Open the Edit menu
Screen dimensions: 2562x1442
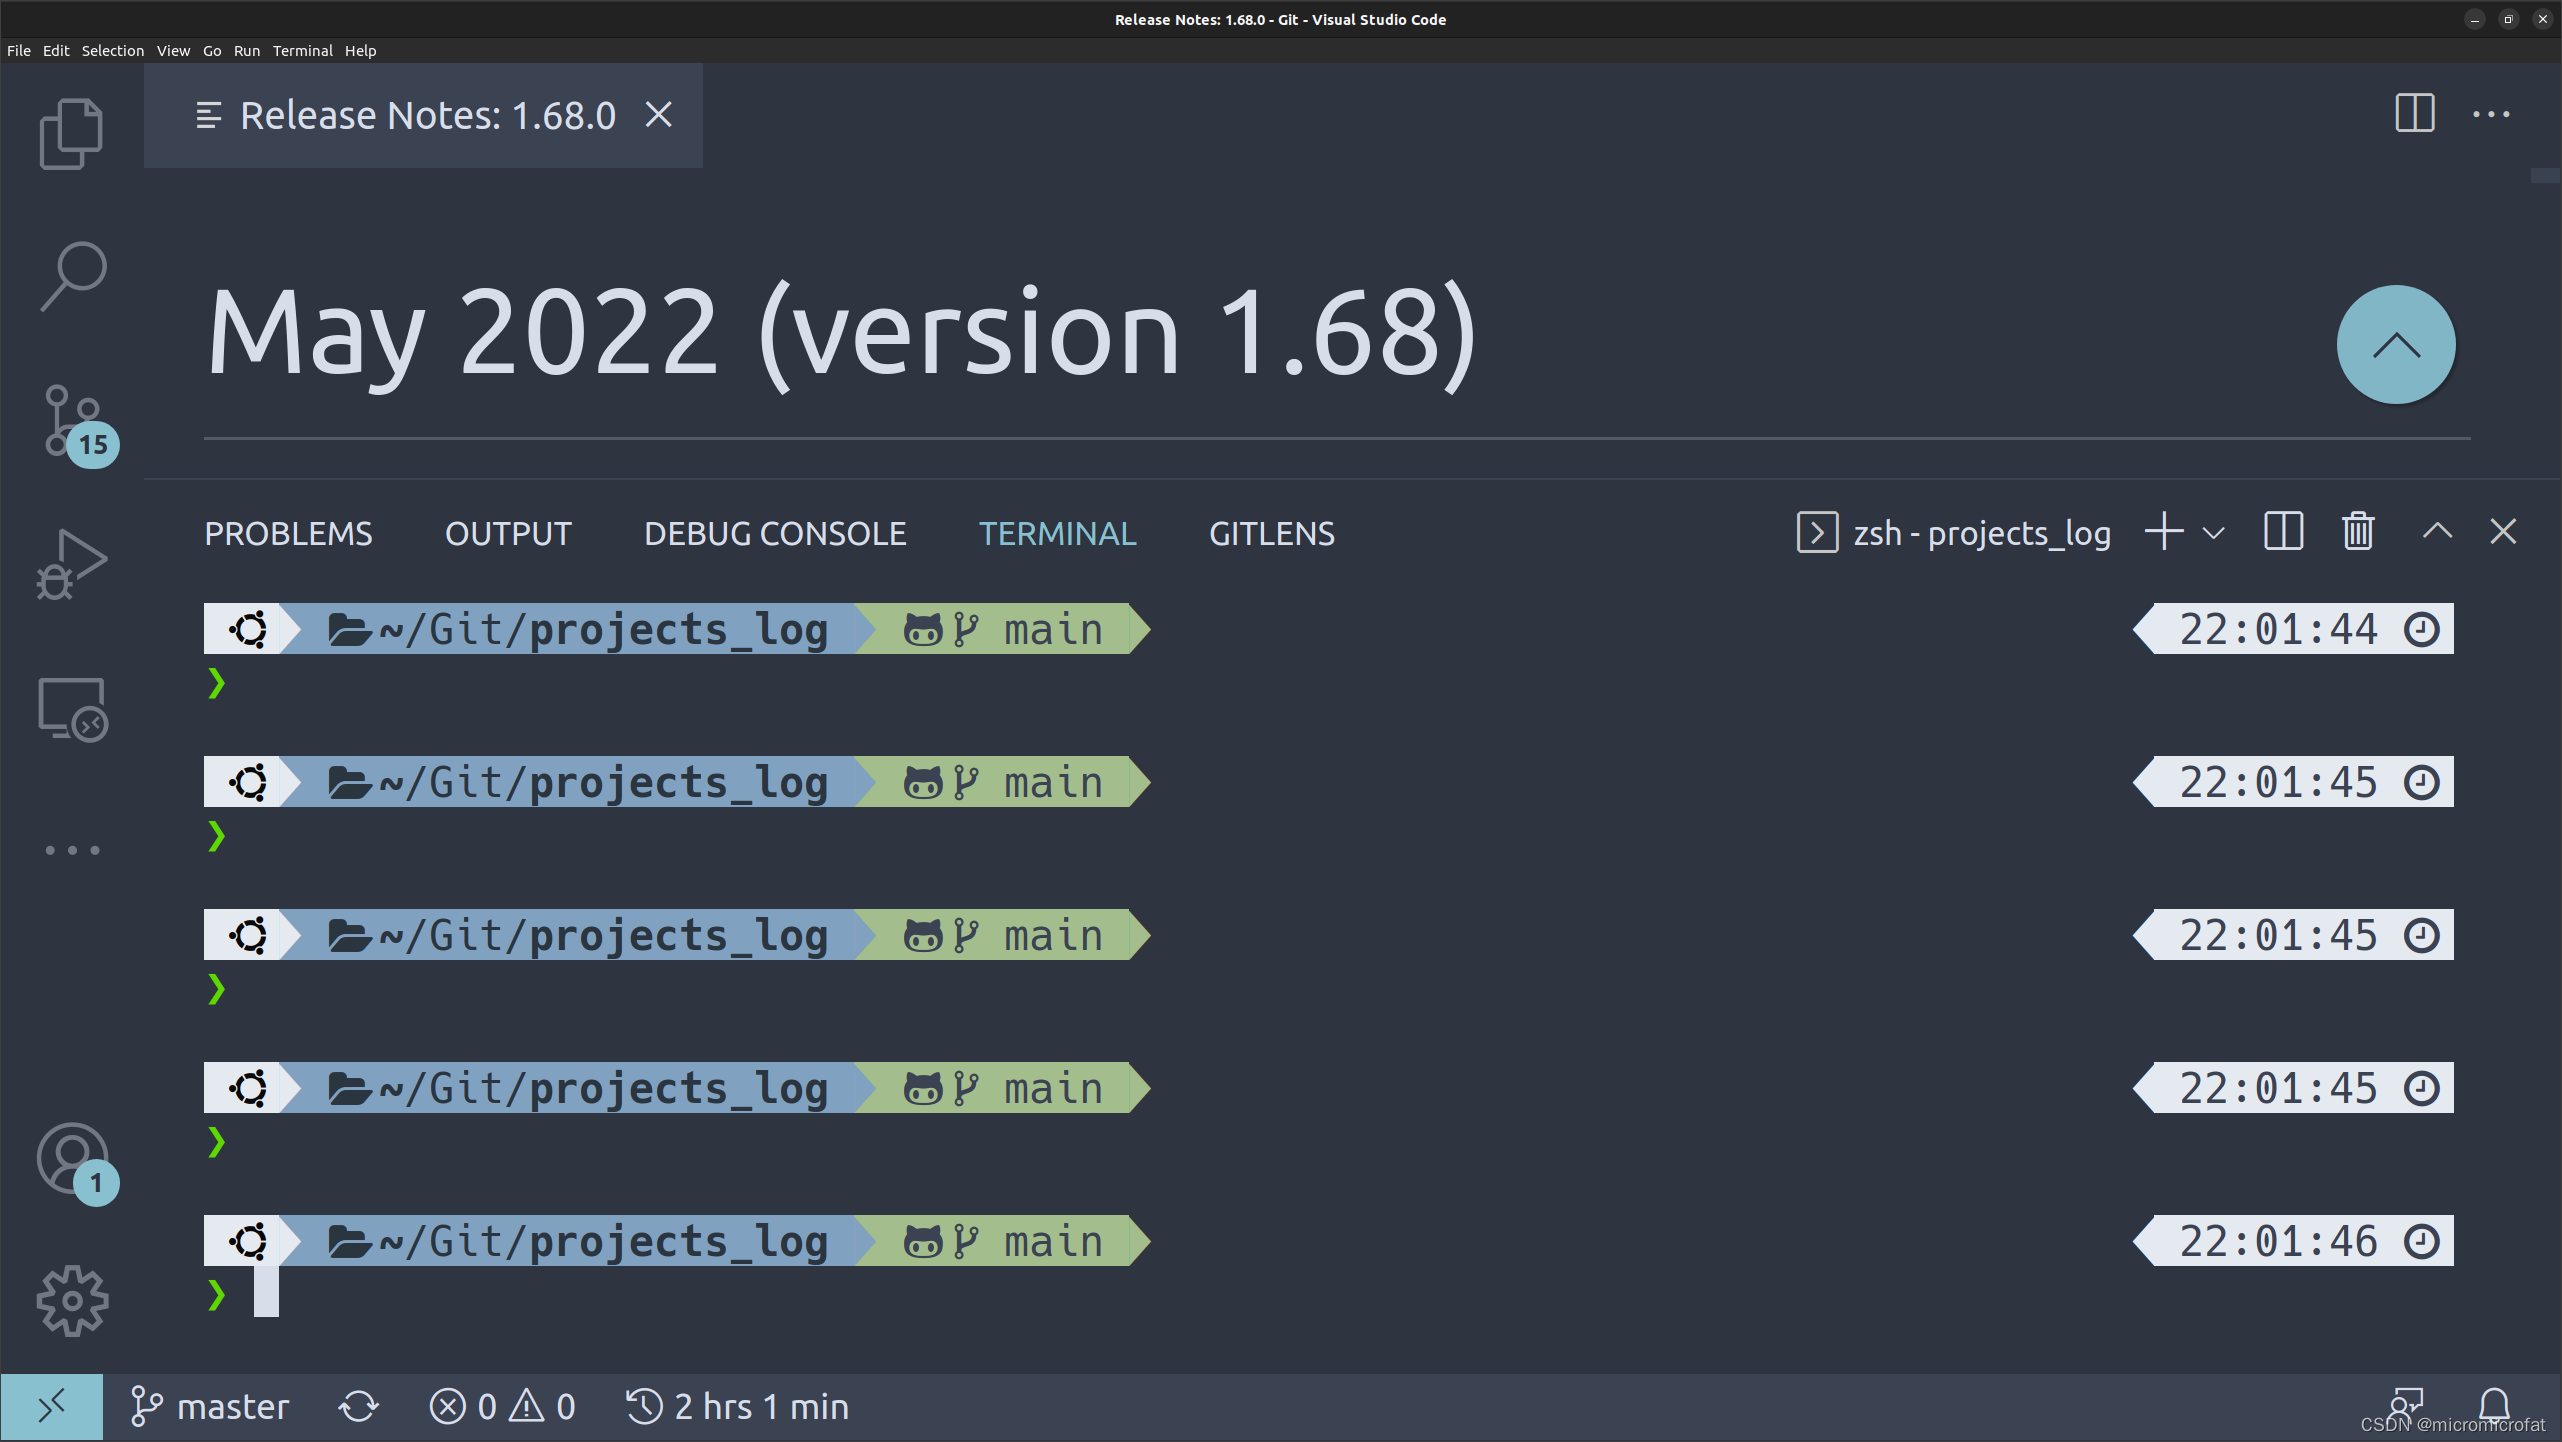56,50
